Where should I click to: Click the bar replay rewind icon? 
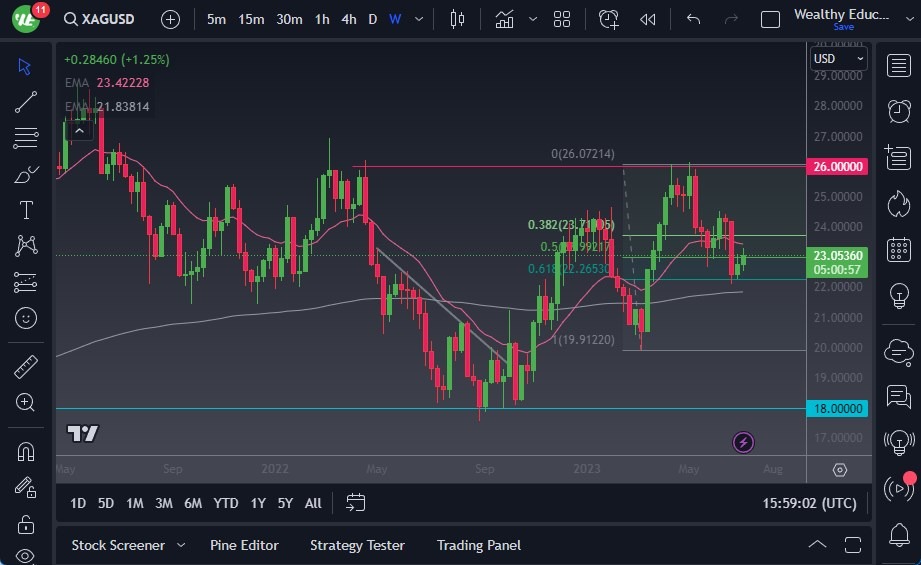tap(648, 19)
